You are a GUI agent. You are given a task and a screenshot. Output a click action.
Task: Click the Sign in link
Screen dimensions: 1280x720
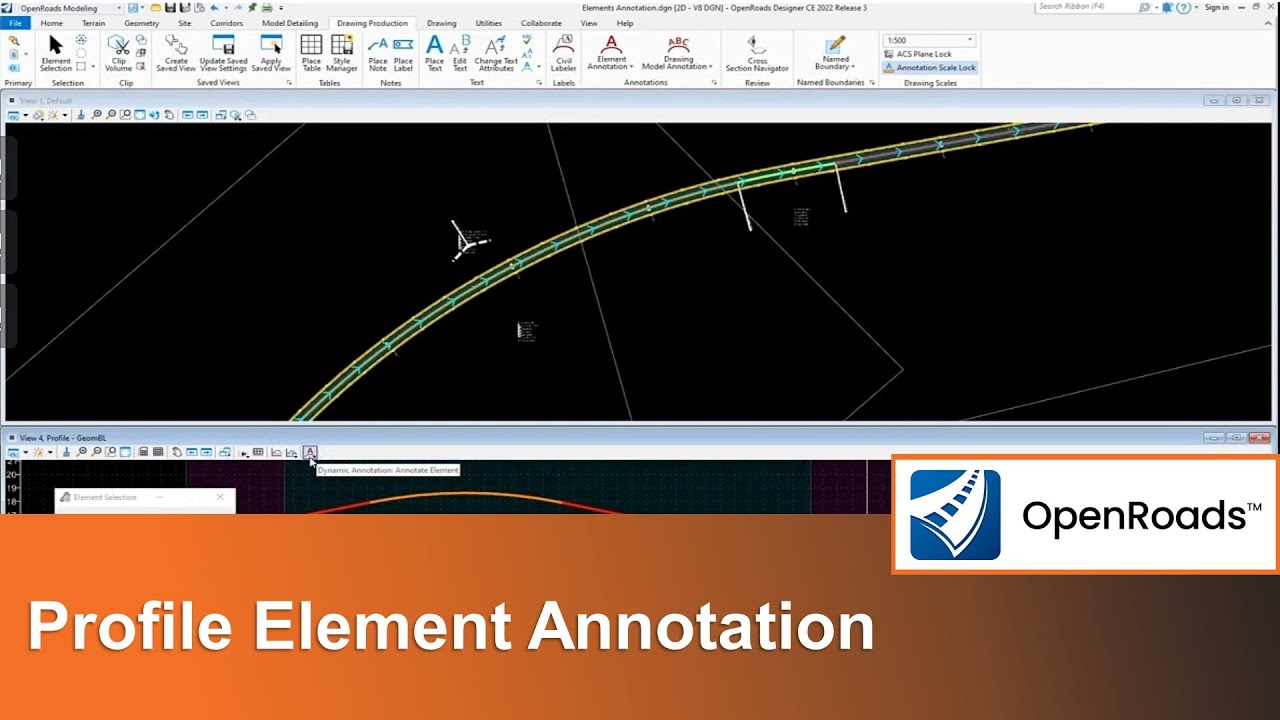coord(1217,7)
